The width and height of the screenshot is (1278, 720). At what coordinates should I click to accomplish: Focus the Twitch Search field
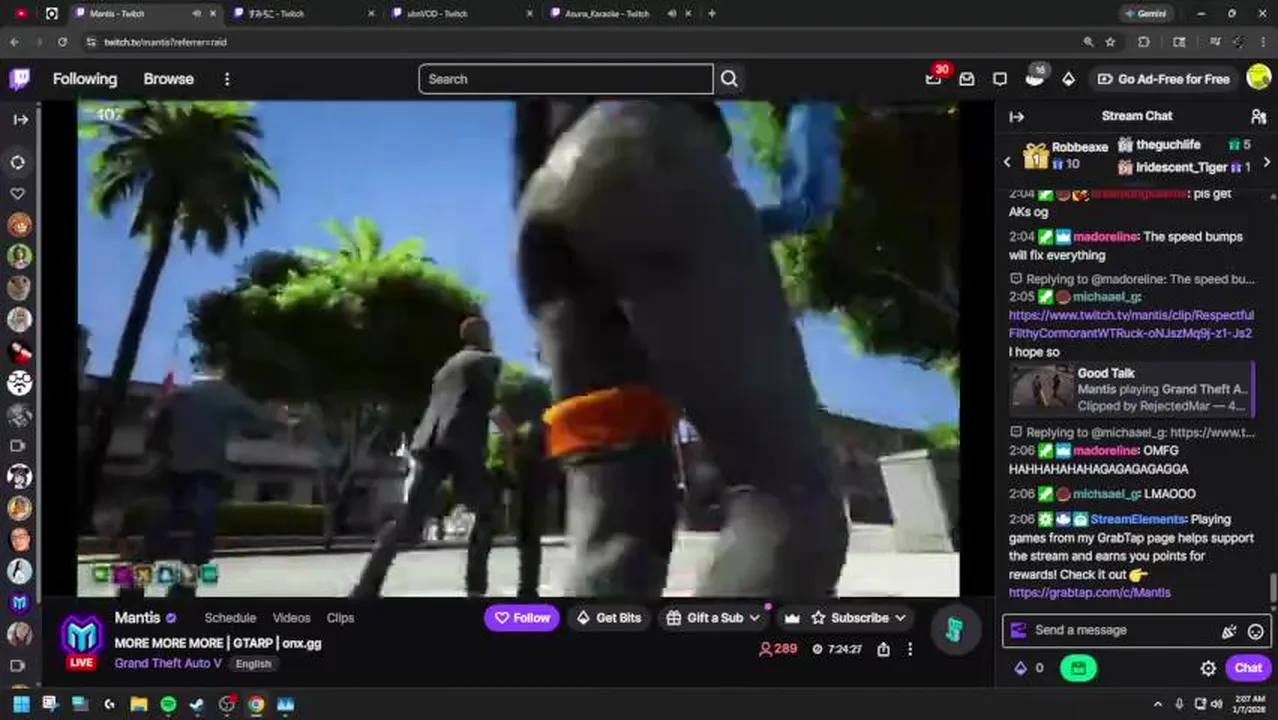tap(566, 79)
